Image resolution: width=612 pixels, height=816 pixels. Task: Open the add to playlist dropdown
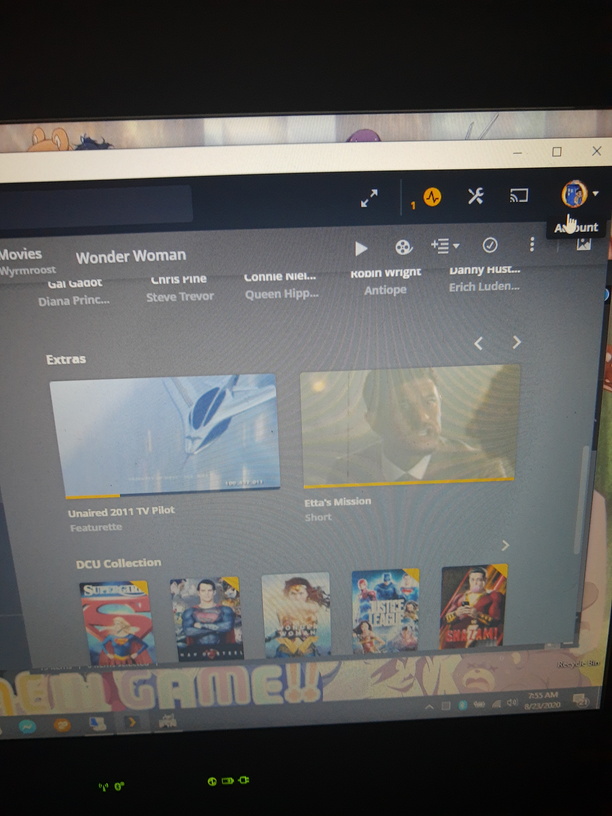click(445, 246)
